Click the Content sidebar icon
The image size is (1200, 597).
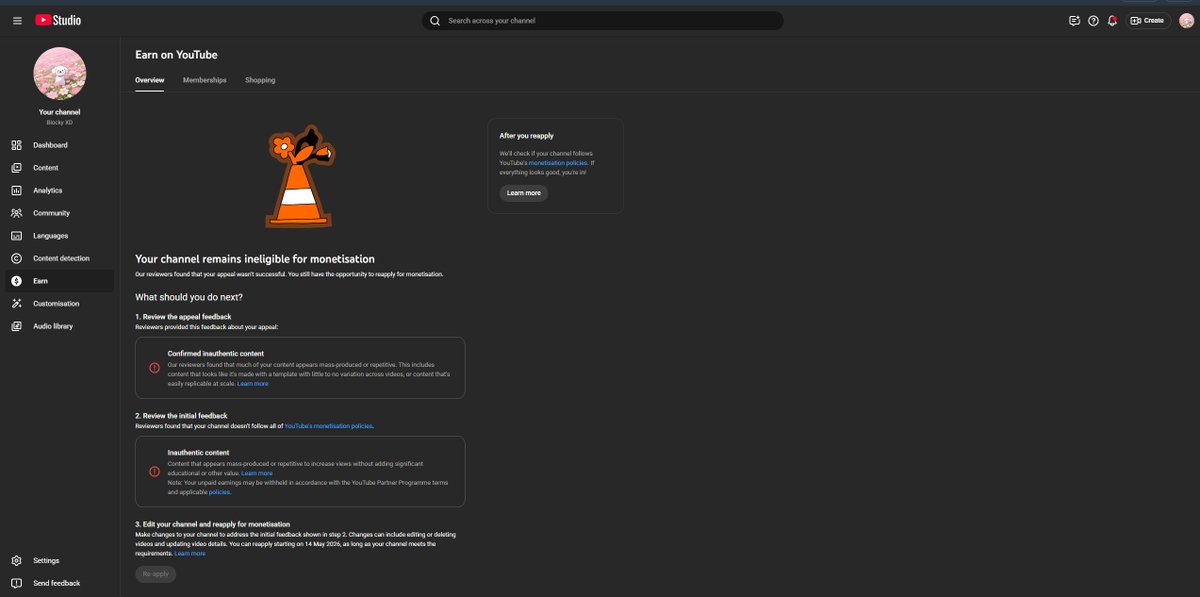17,168
